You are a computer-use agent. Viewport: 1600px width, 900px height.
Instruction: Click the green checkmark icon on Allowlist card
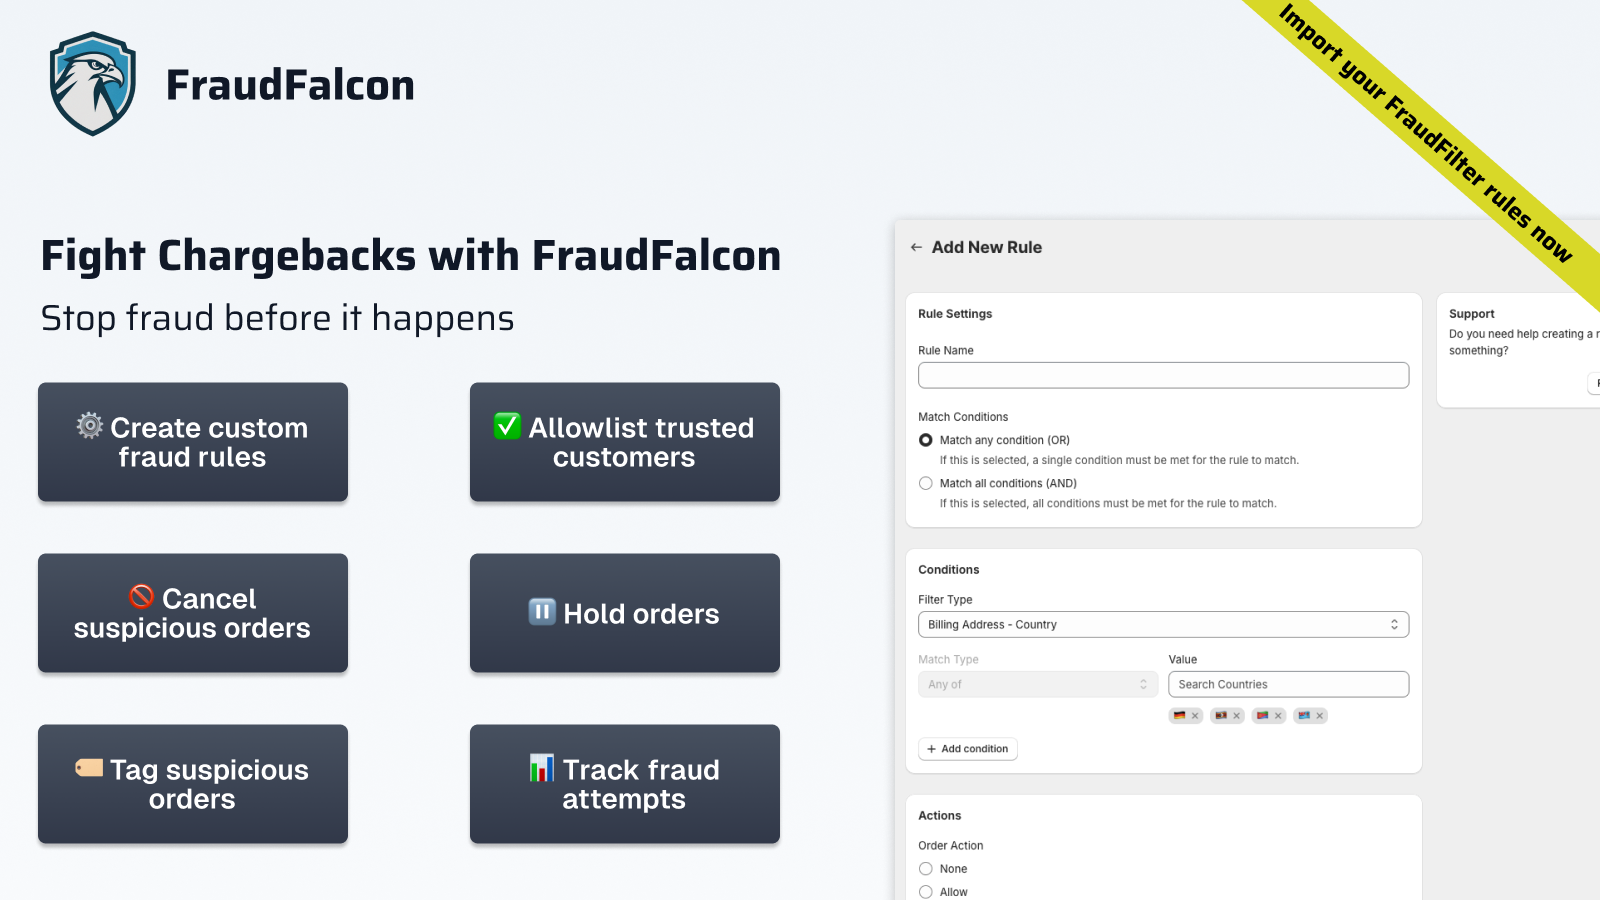(x=507, y=426)
